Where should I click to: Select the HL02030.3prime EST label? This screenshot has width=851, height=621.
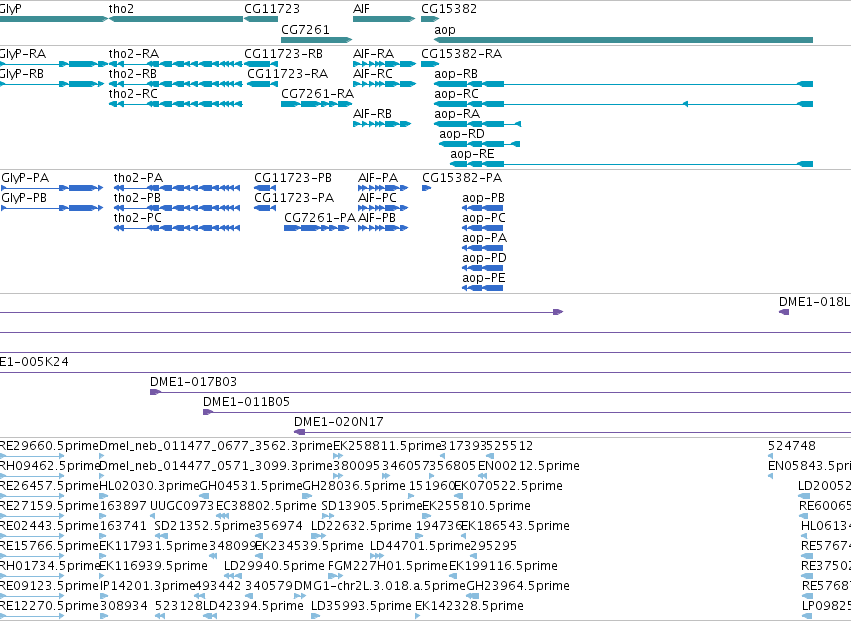coord(149,486)
